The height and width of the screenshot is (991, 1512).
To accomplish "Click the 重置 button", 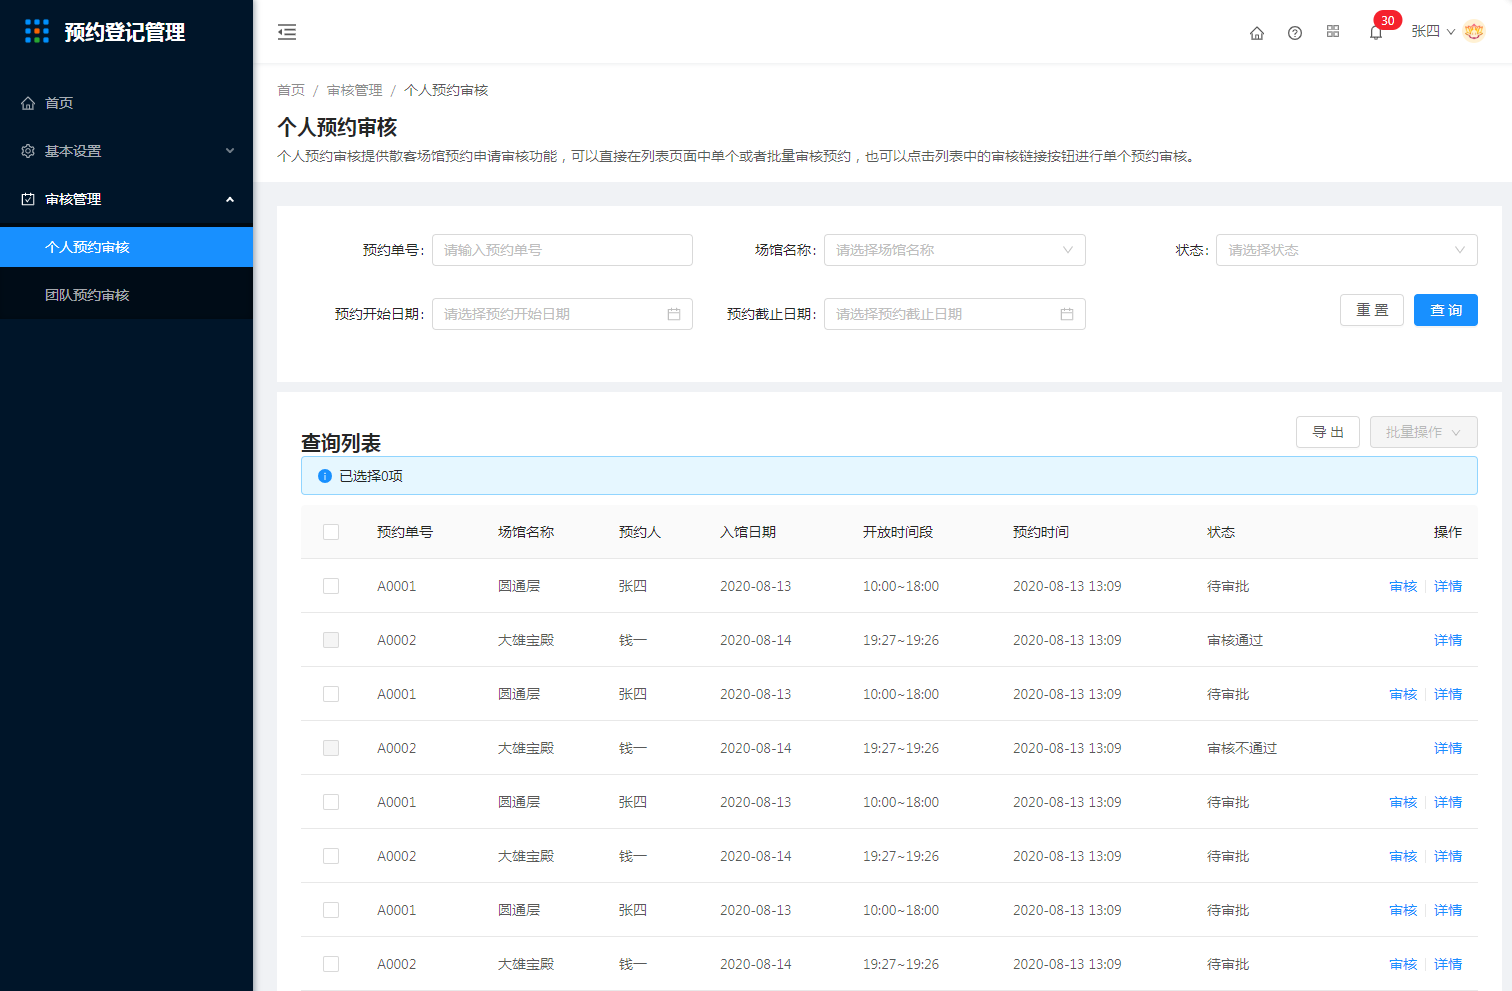I will [x=1372, y=310].
